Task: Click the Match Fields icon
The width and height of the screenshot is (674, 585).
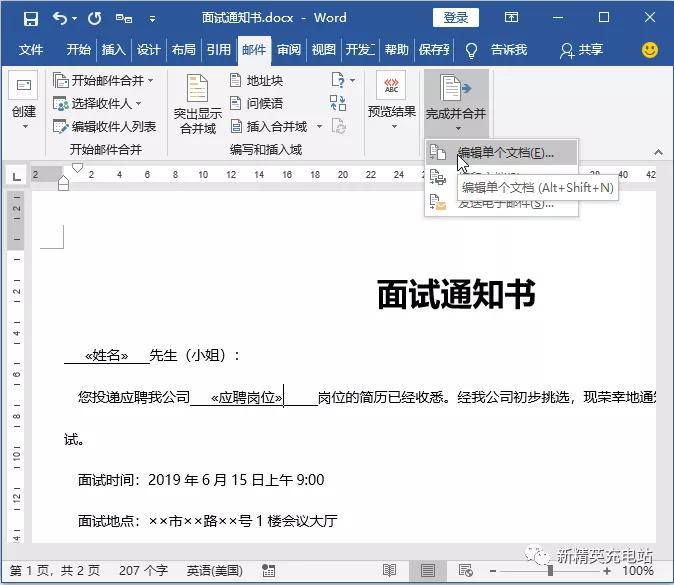Action: point(338,103)
